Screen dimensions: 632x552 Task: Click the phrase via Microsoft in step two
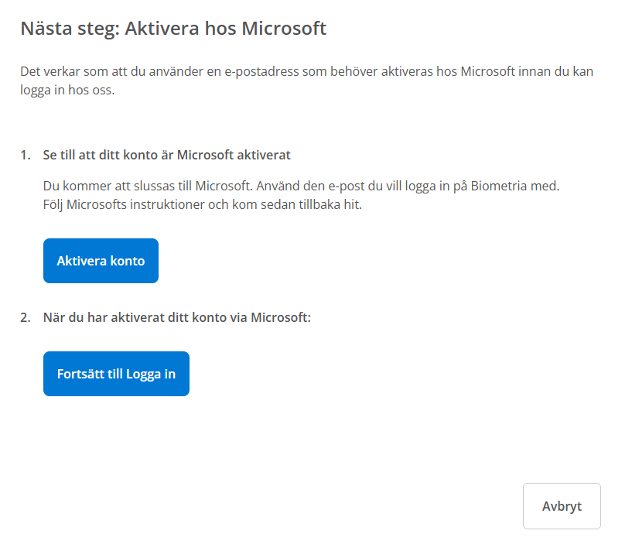coord(270,318)
